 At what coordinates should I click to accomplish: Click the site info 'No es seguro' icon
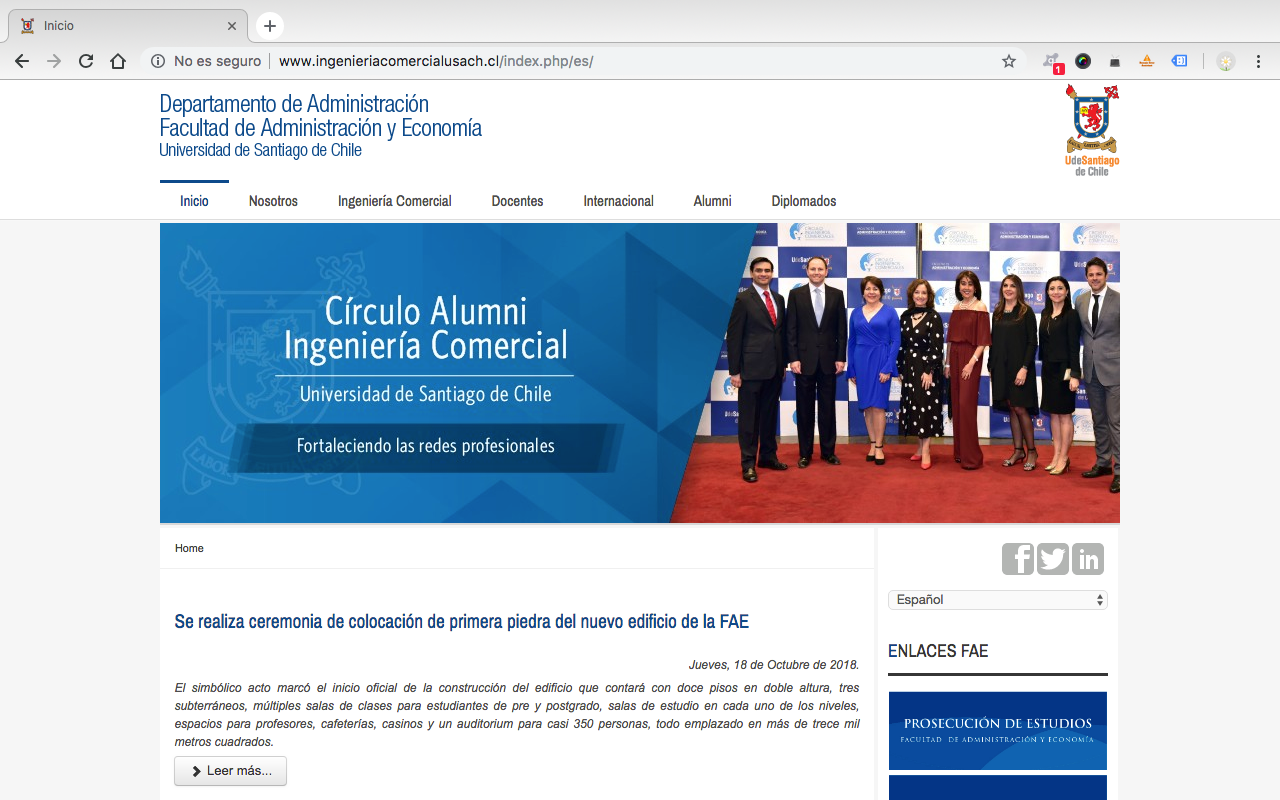tap(158, 61)
